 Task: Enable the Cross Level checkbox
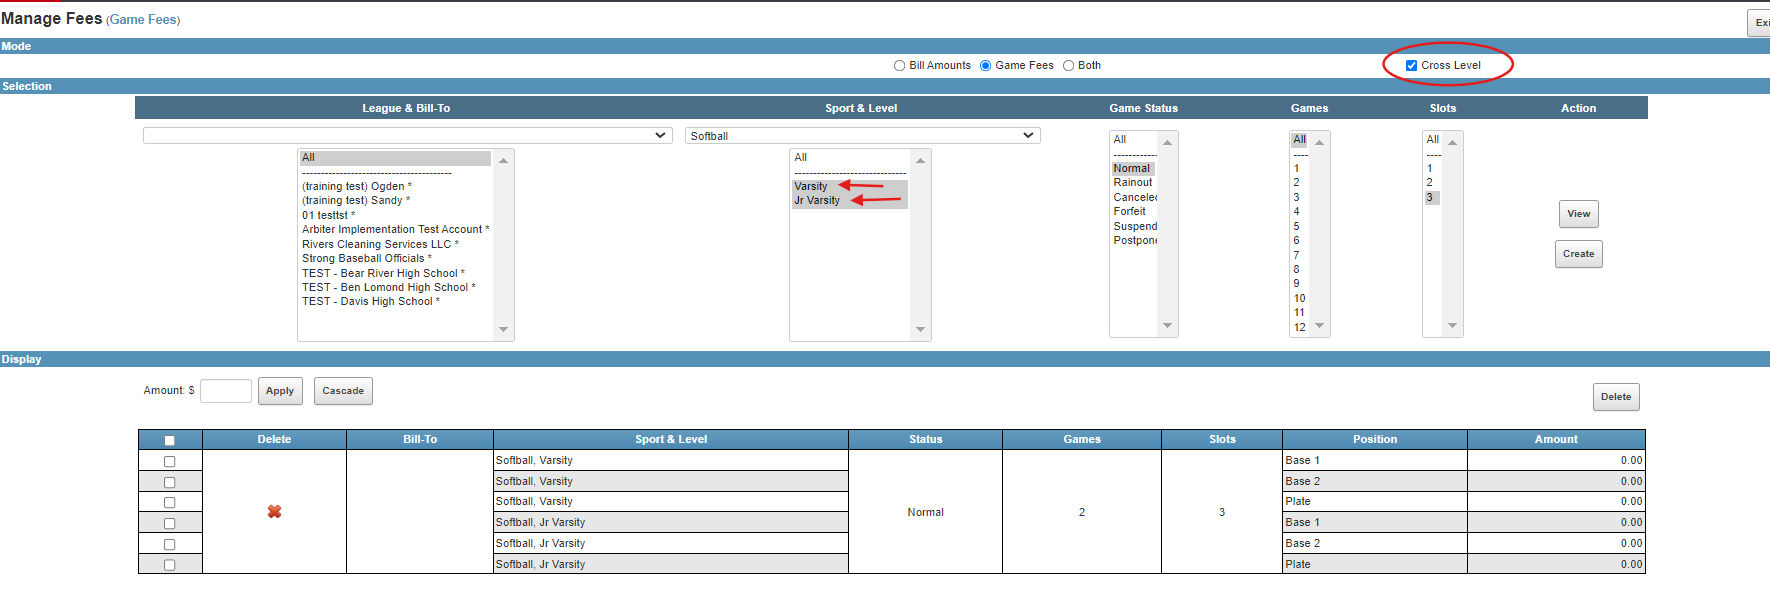click(1411, 66)
